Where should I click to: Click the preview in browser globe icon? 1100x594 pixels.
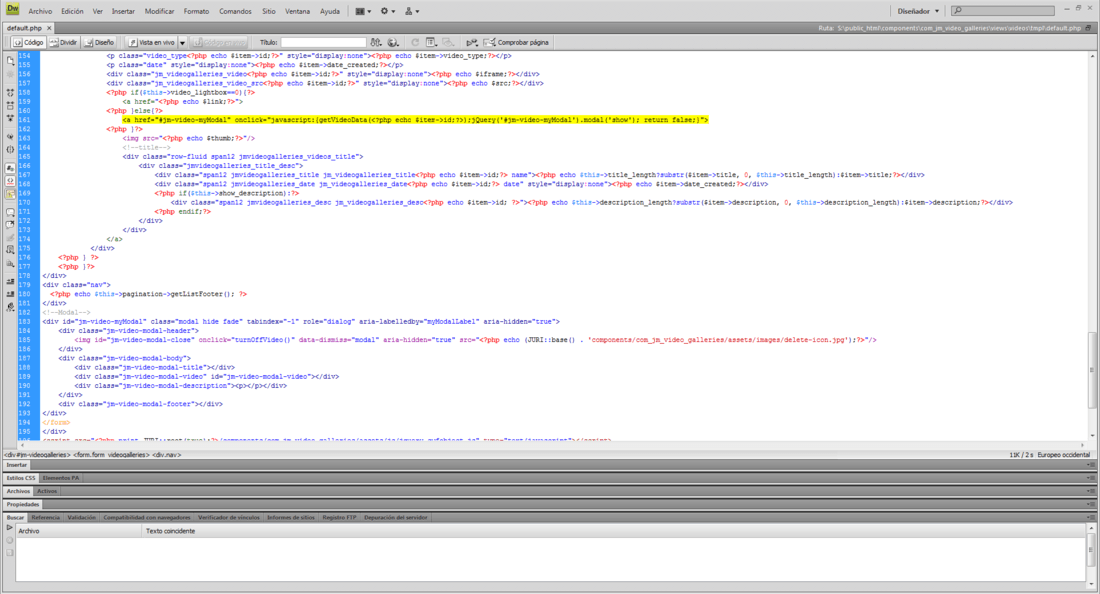tap(393, 42)
